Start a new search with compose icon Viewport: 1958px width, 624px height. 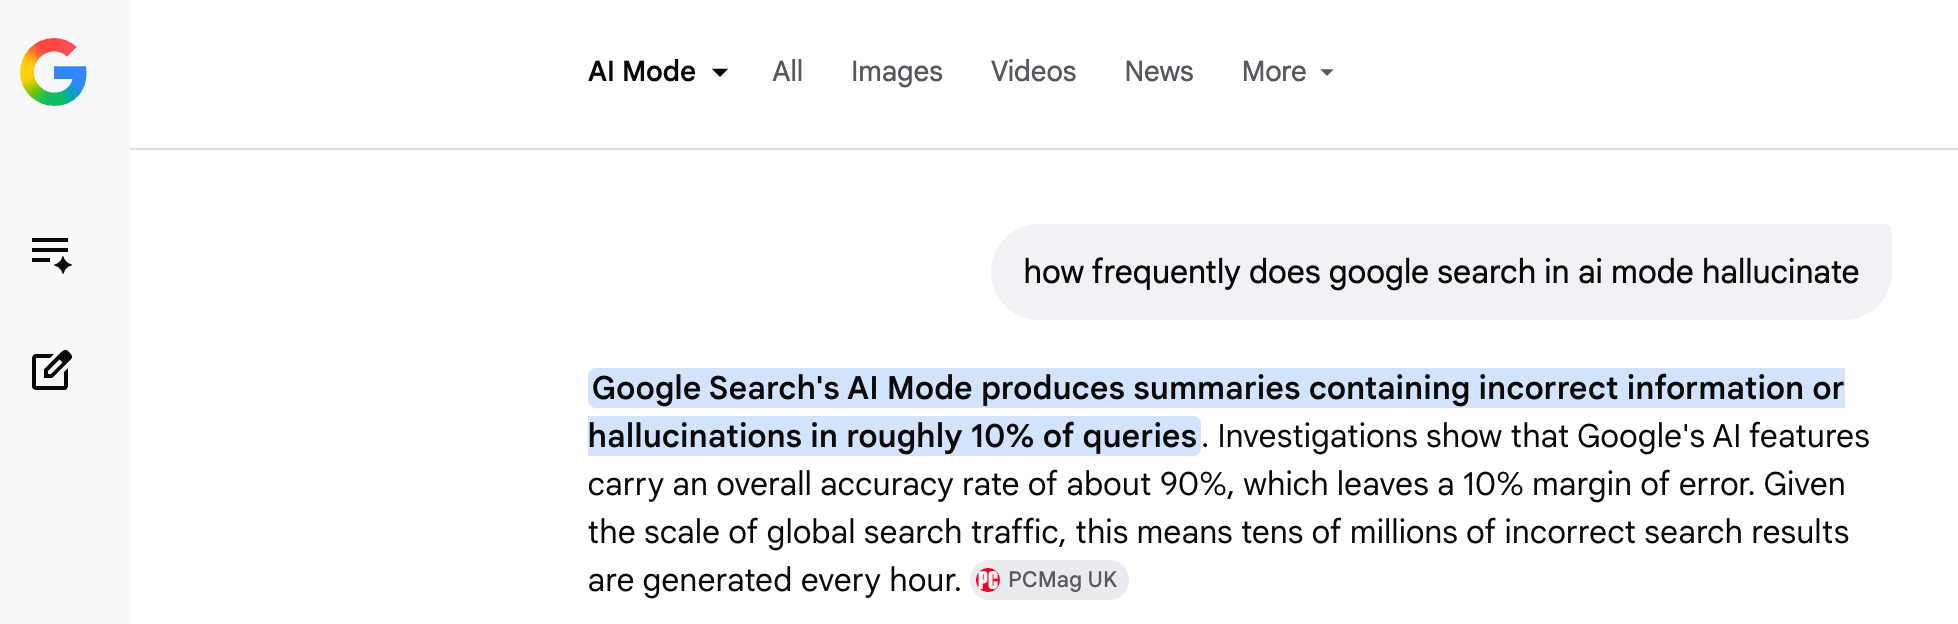click(x=51, y=370)
